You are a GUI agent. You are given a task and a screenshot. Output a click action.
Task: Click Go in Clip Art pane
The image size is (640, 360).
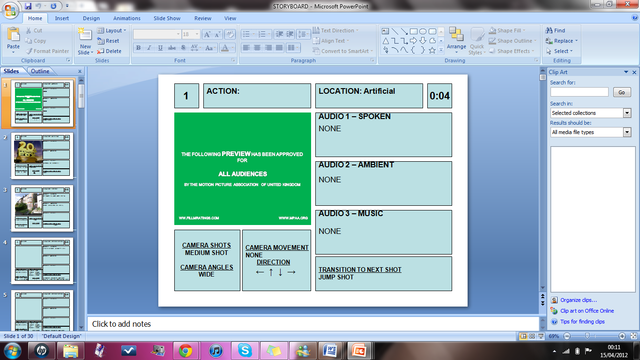(622, 92)
